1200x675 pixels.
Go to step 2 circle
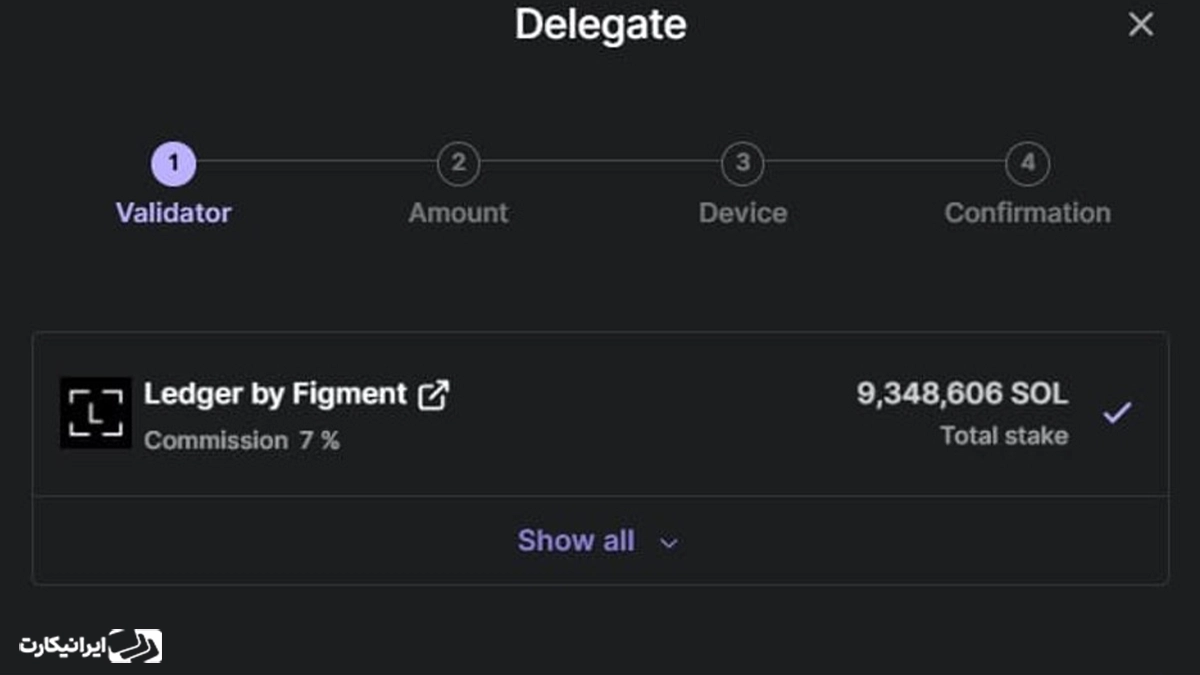[x=458, y=163]
